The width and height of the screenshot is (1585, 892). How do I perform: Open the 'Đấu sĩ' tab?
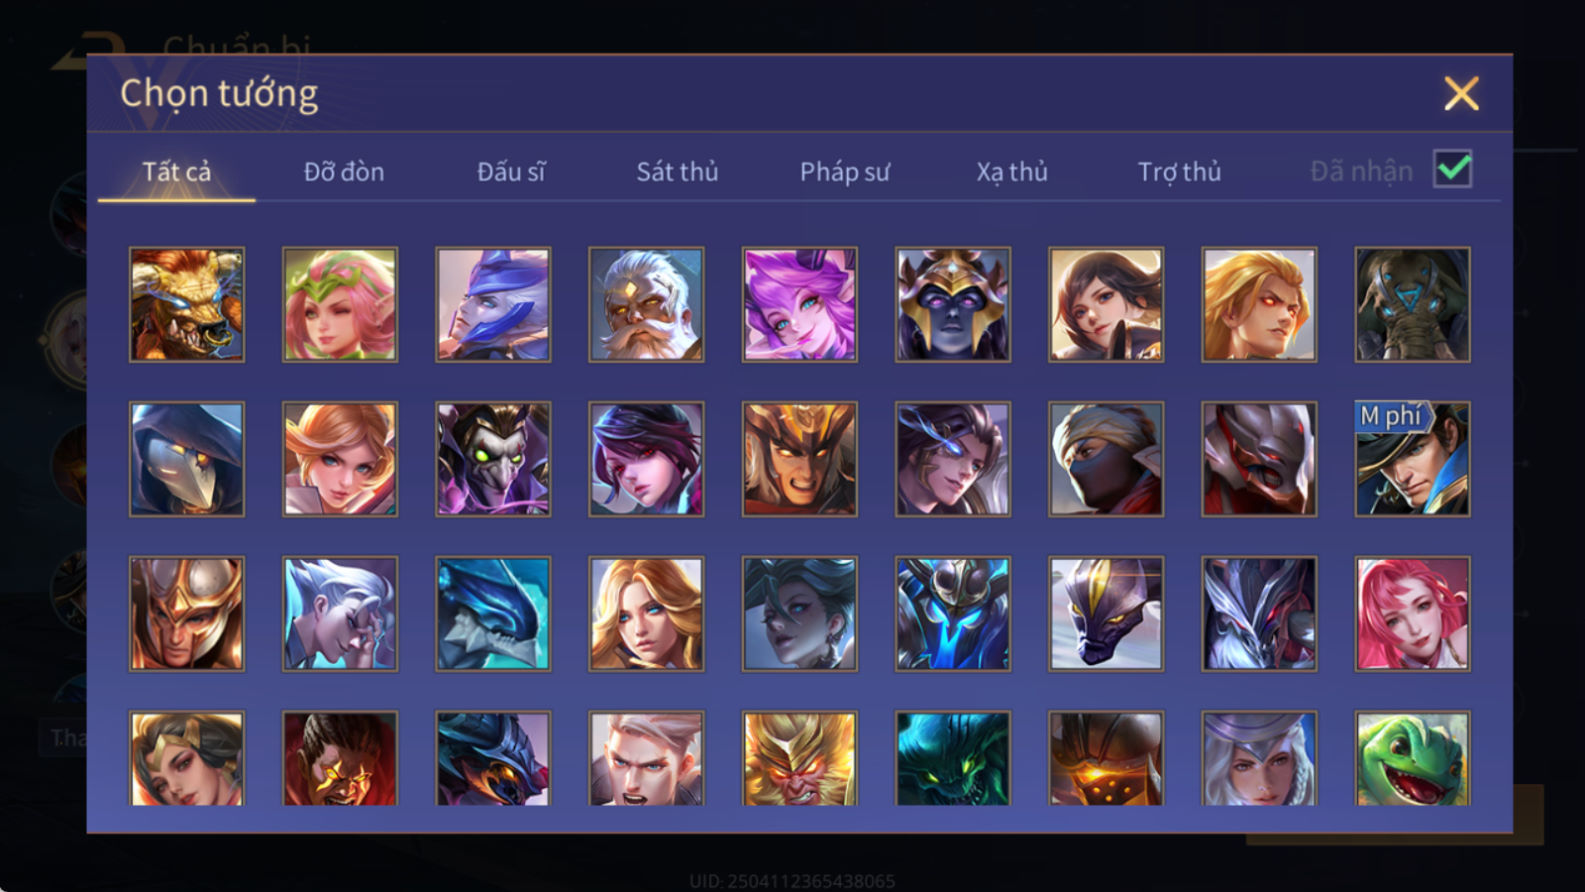coord(511,172)
